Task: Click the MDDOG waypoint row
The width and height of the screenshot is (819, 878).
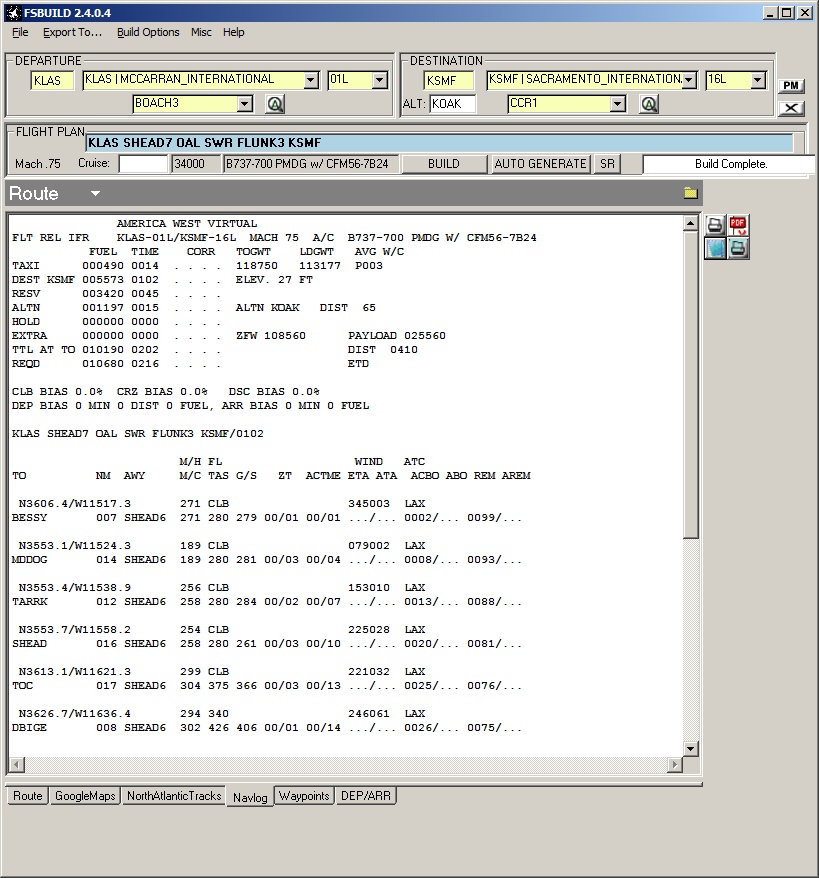Action: click(267, 559)
